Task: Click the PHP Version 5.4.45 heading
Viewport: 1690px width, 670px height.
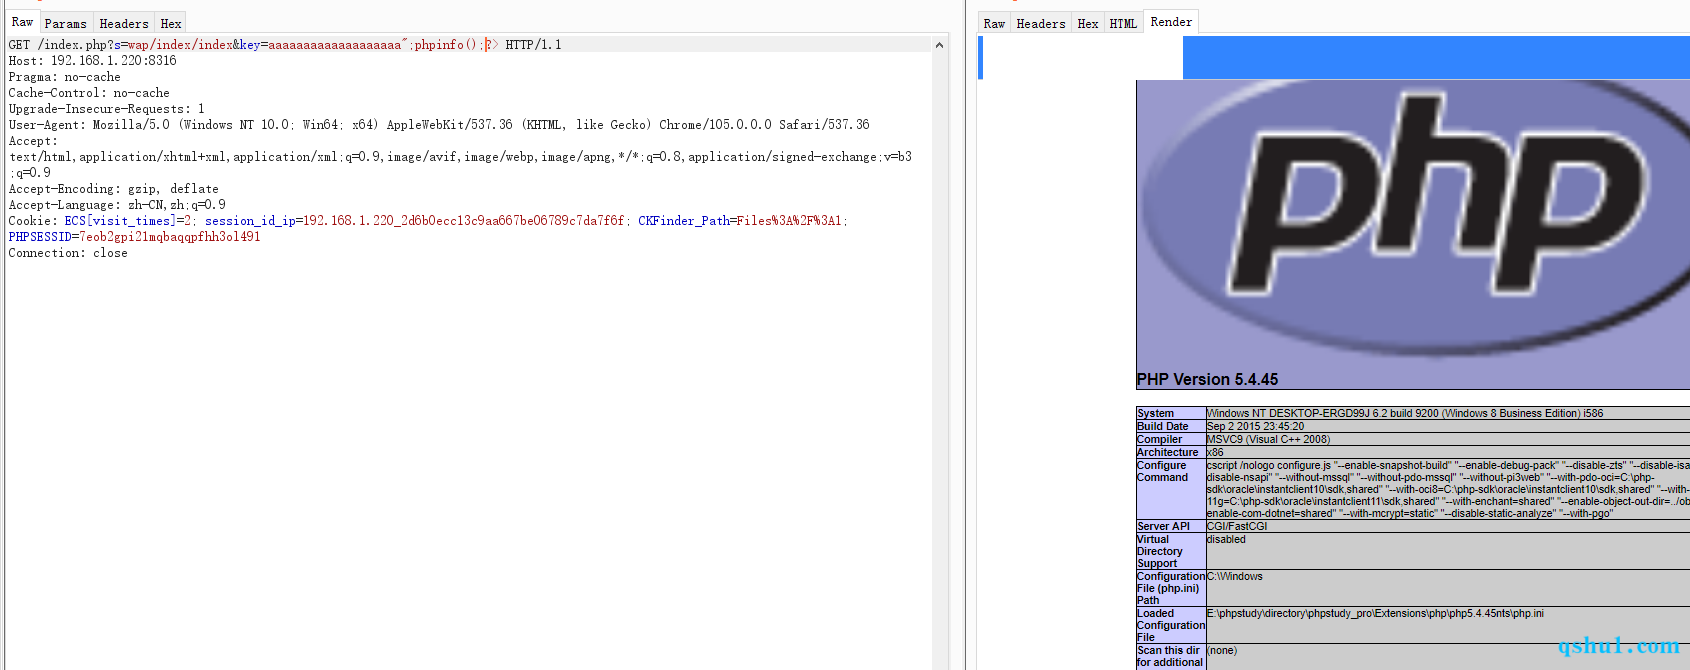Action: [x=1207, y=380]
